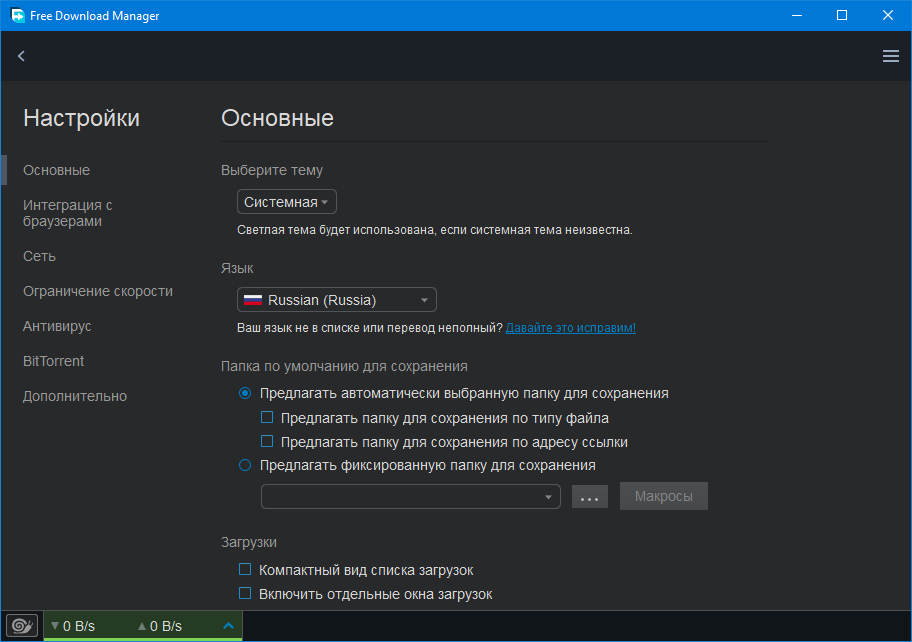912x642 pixels.
Task: Click the Давайте это исправим! link
Action: (x=571, y=328)
